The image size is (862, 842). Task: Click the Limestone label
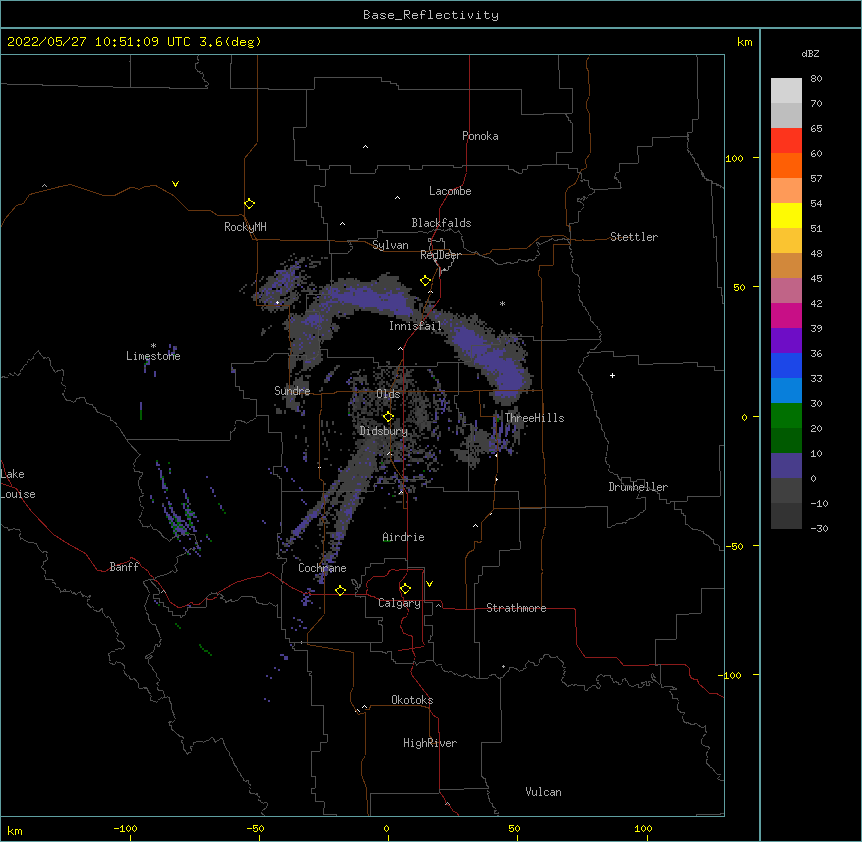click(153, 356)
